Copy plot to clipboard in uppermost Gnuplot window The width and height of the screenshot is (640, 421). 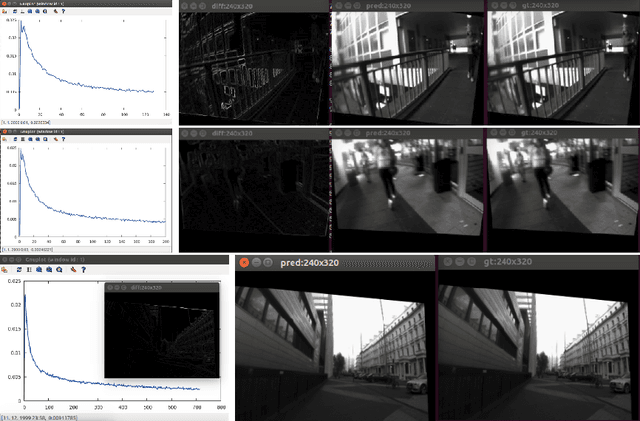coord(4,11)
